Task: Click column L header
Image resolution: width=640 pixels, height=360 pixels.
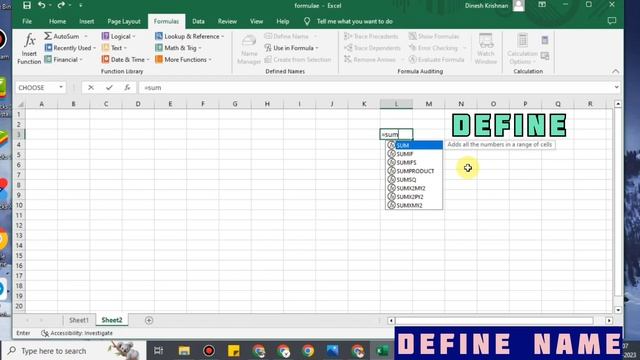Action: [396, 104]
